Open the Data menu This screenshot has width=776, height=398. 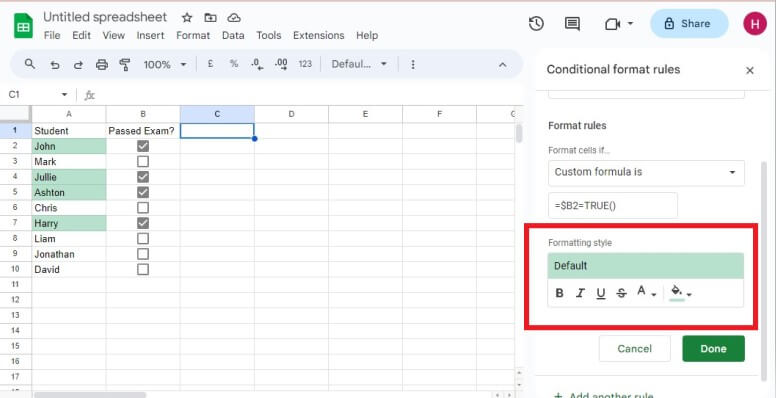pos(233,35)
